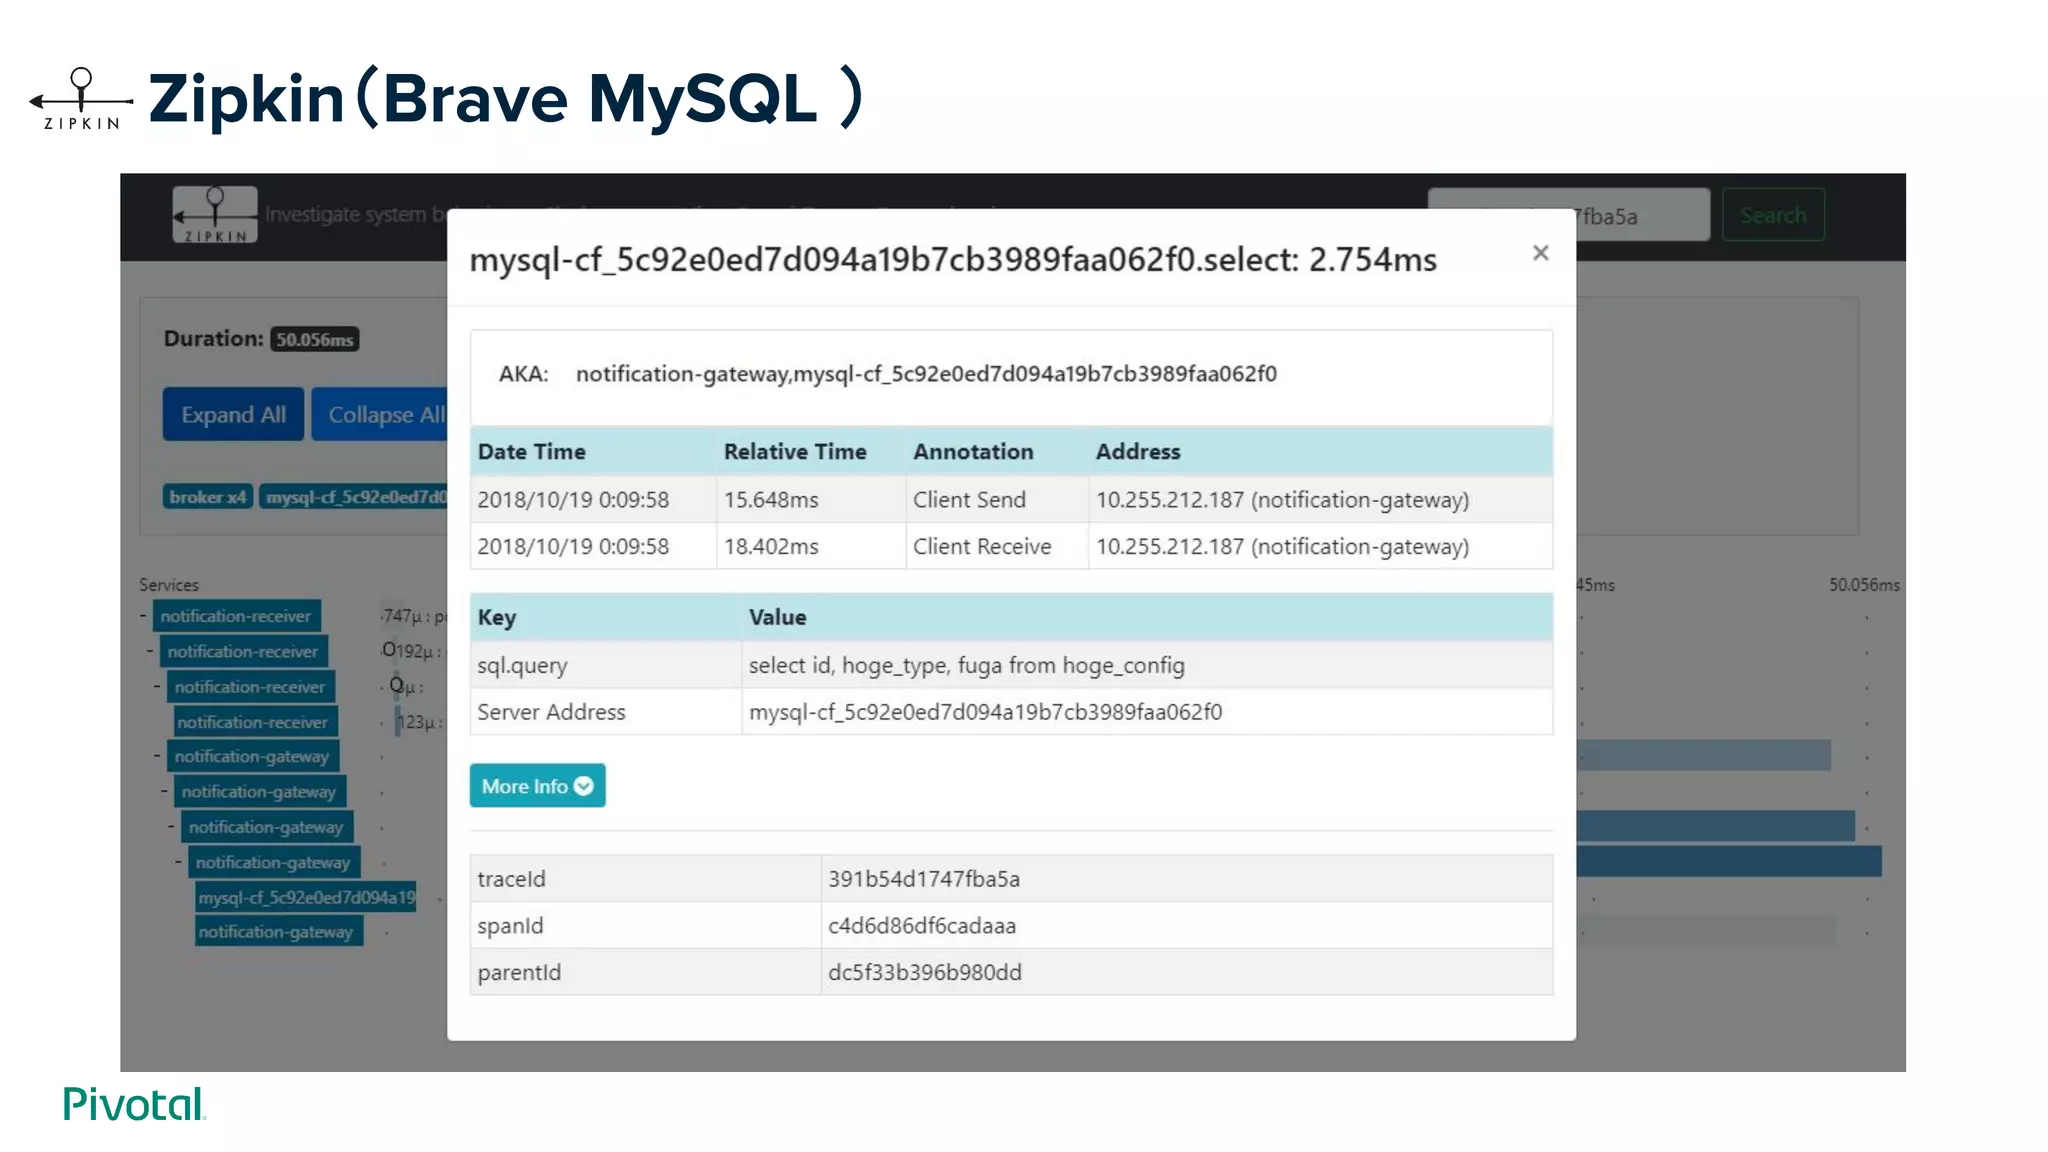The width and height of the screenshot is (2048, 1152).
Task: Click the Pivotal logo
Action: pos(134,1104)
